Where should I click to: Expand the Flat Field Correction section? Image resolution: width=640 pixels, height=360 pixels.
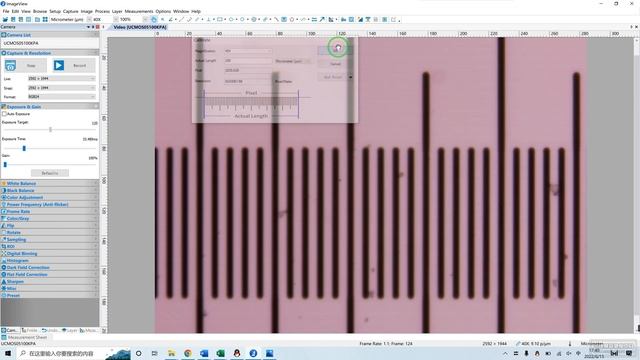tap(49, 274)
